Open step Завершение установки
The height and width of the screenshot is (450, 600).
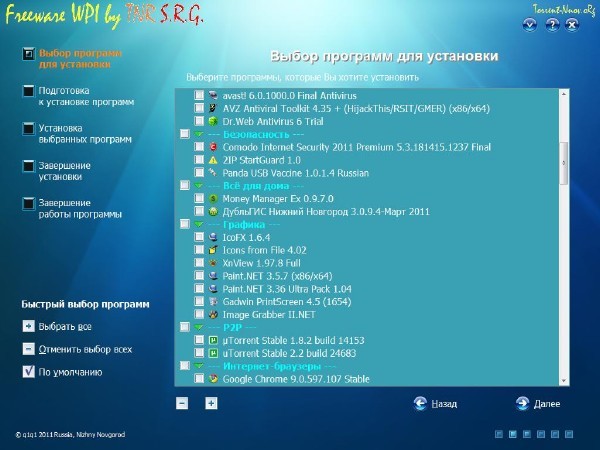click(57, 171)
